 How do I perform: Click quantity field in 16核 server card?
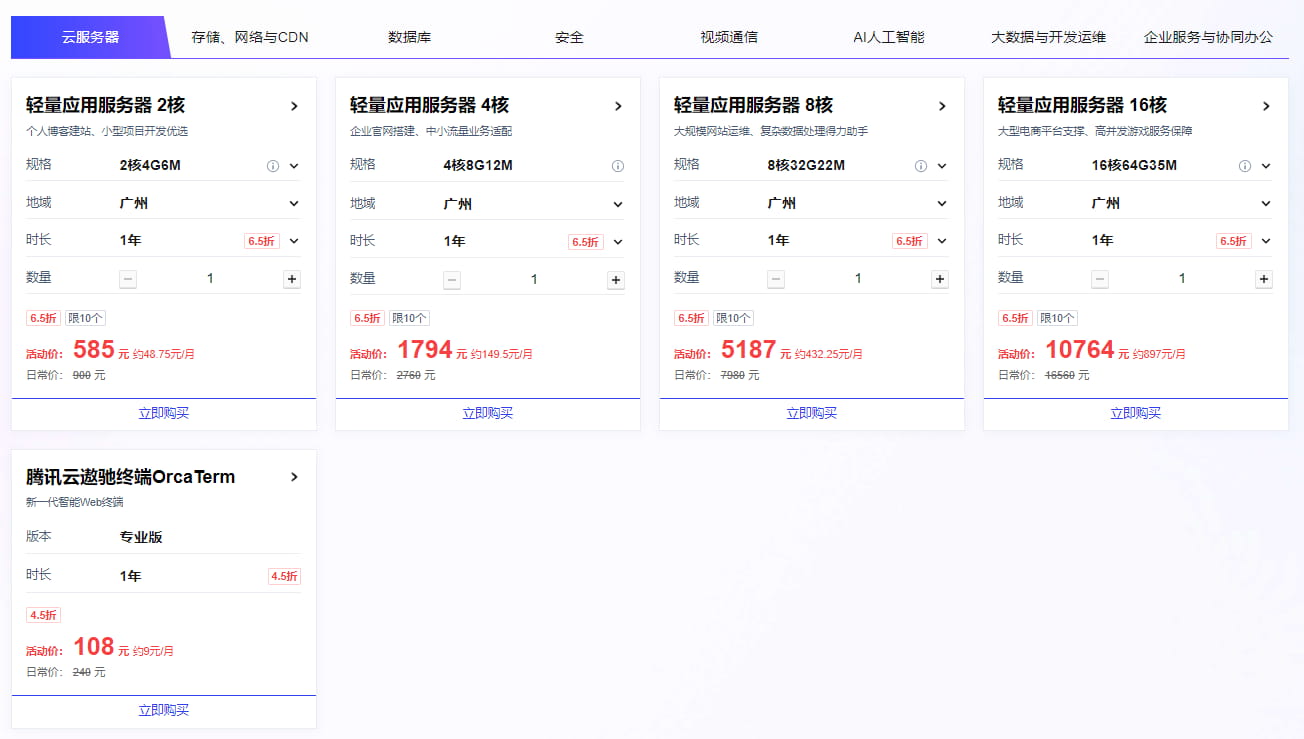[x=1181, y=279]
